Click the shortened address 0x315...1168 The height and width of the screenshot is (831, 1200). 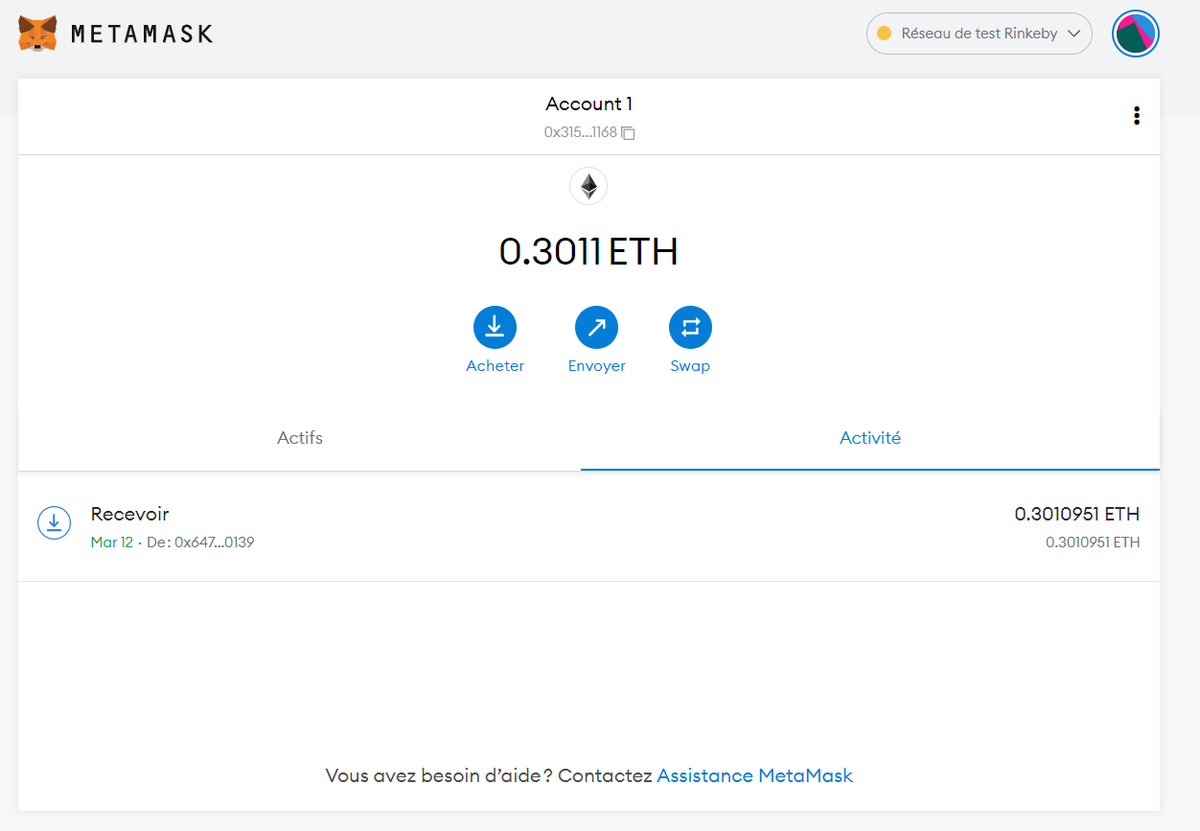tap(580, 132)
